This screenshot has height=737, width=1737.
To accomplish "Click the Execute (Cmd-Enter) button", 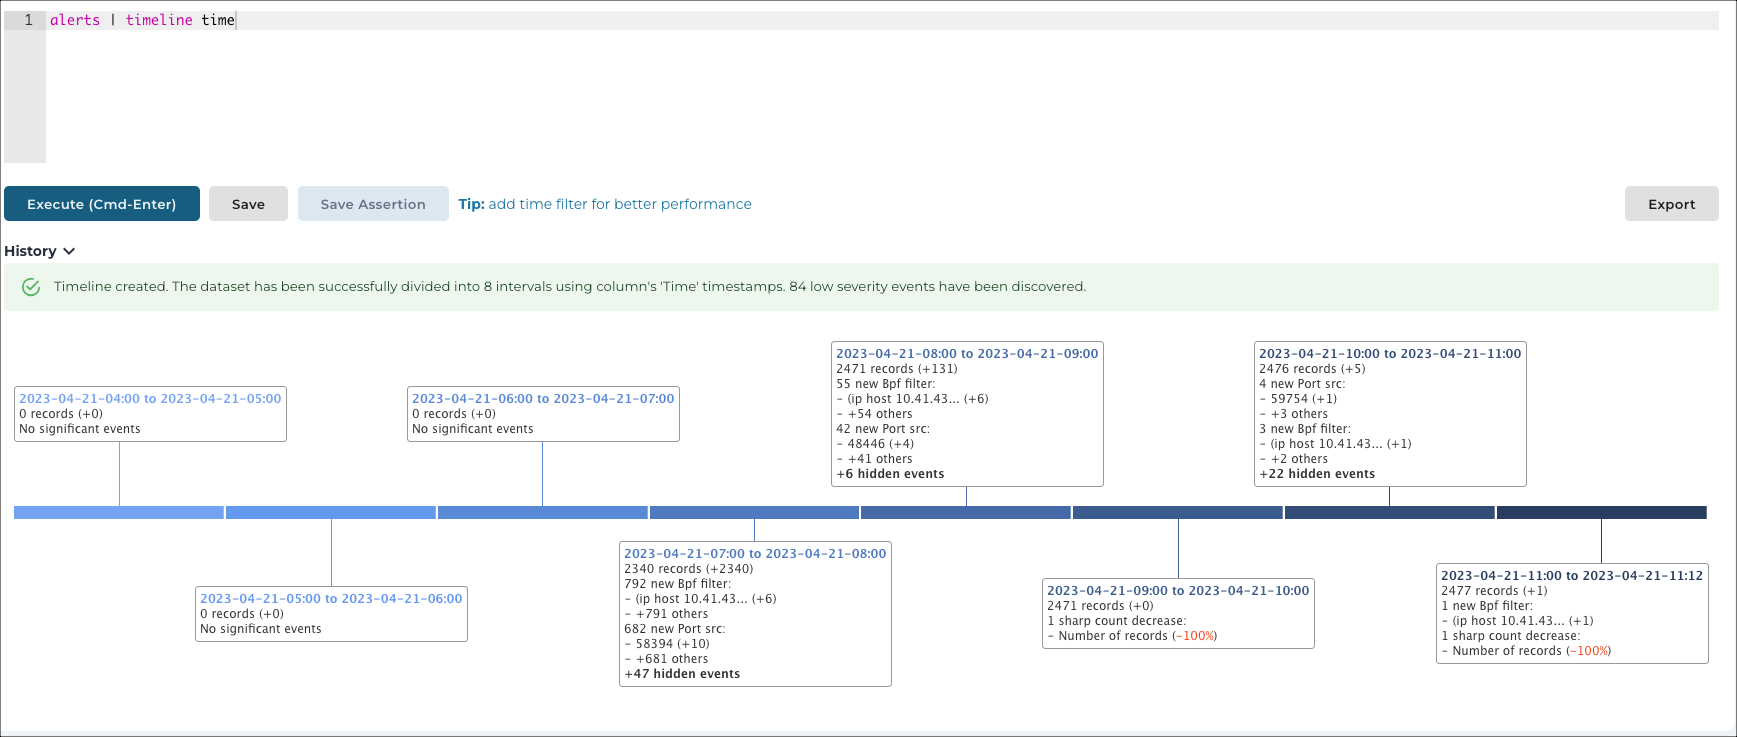I will pyautogui.click(x=102, y=204).
